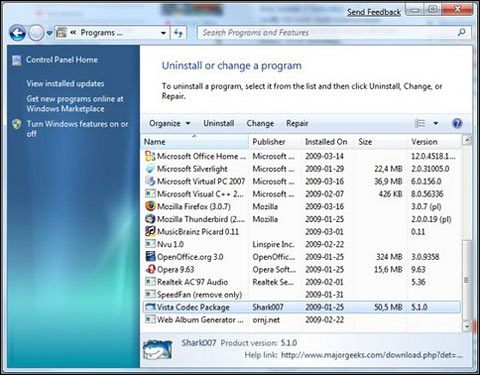The width and height of the screenshot is (480, 375).
Task: Click the 324 MB size cell
Action: [x=389, y=257]
